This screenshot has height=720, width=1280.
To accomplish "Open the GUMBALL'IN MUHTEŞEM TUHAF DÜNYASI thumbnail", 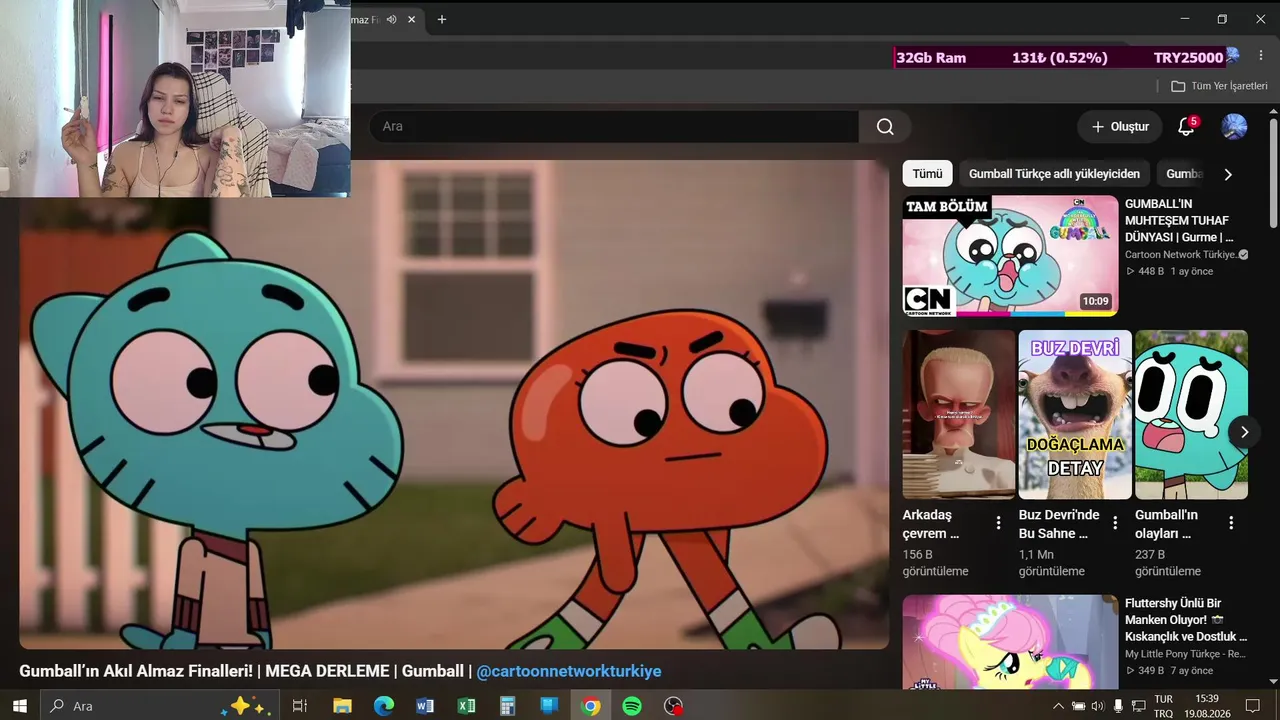I will (x=1010, y=256).
